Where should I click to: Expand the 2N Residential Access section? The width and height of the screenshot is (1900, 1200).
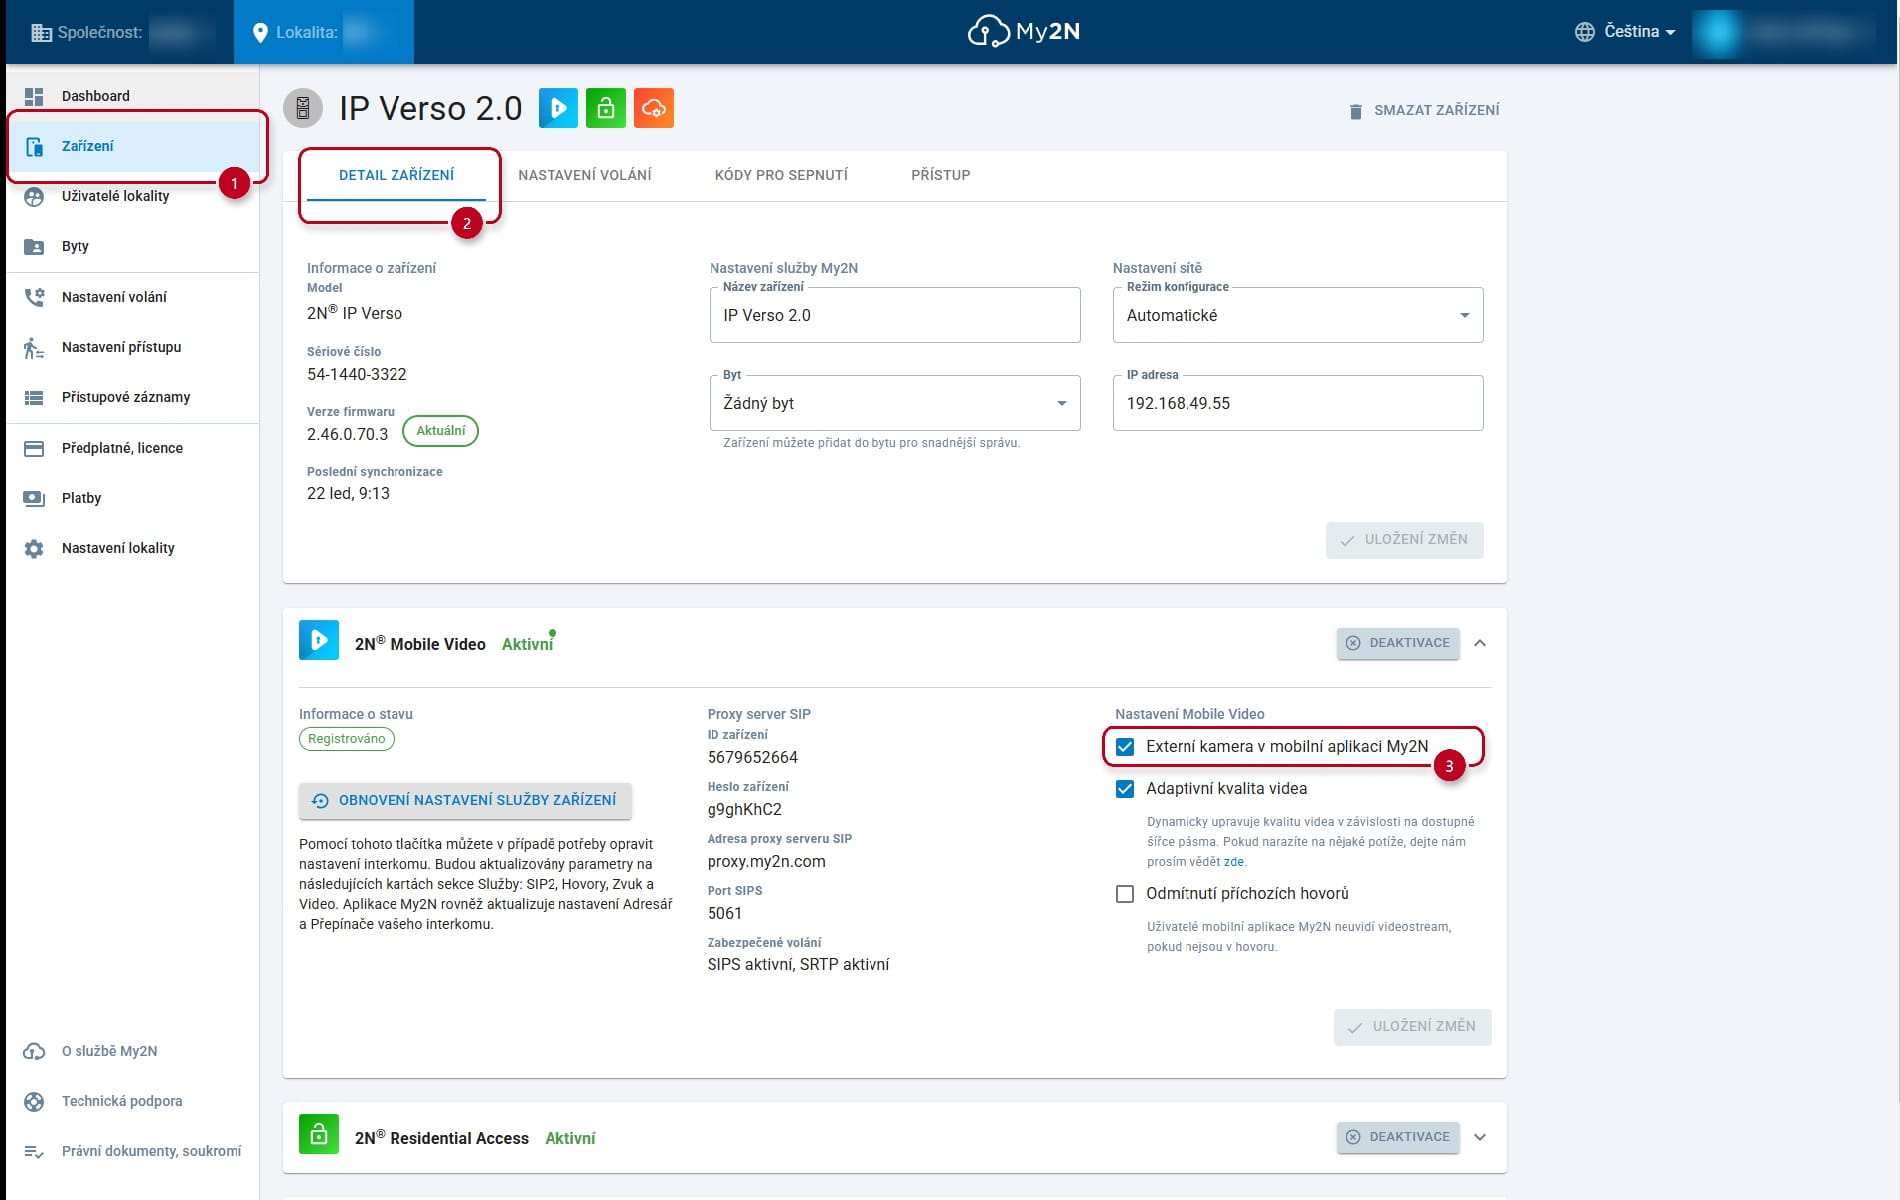(1480, 1137)
